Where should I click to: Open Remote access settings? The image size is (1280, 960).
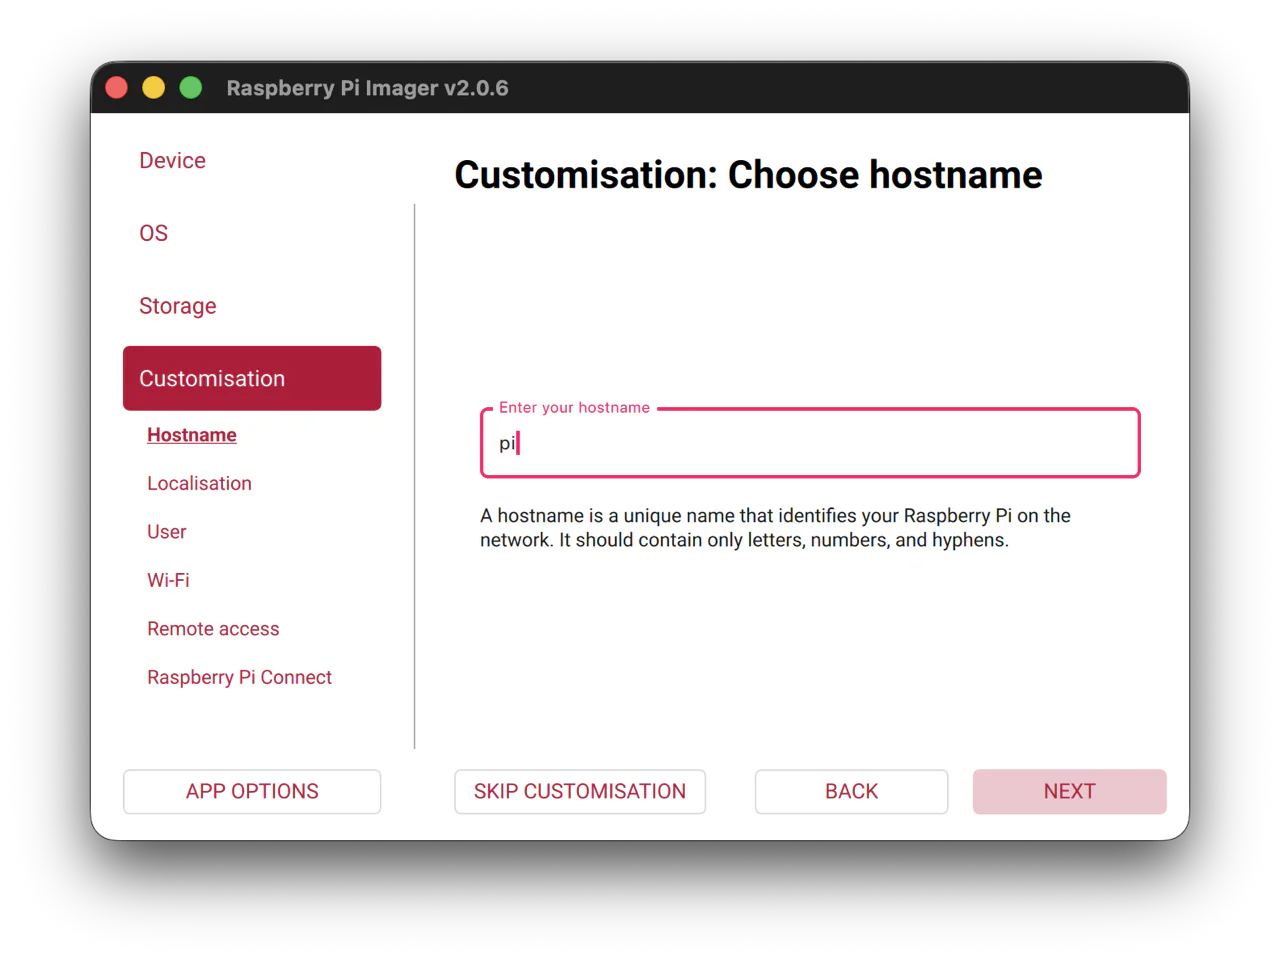tap(213, 629)
